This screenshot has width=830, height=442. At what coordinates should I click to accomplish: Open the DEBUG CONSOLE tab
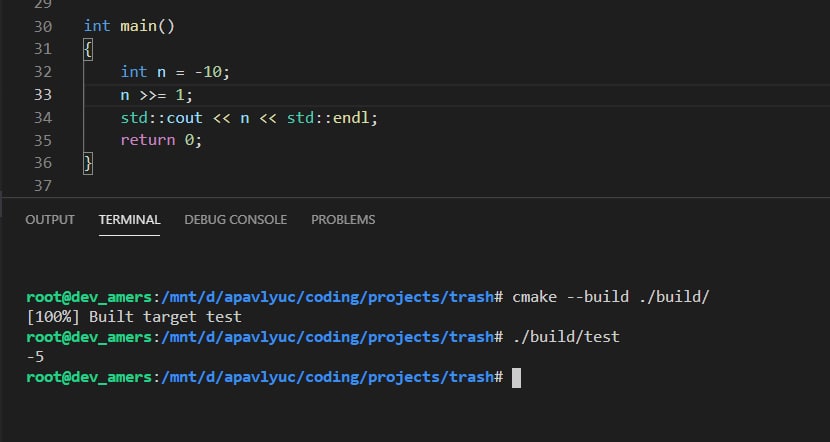point(236,220)
